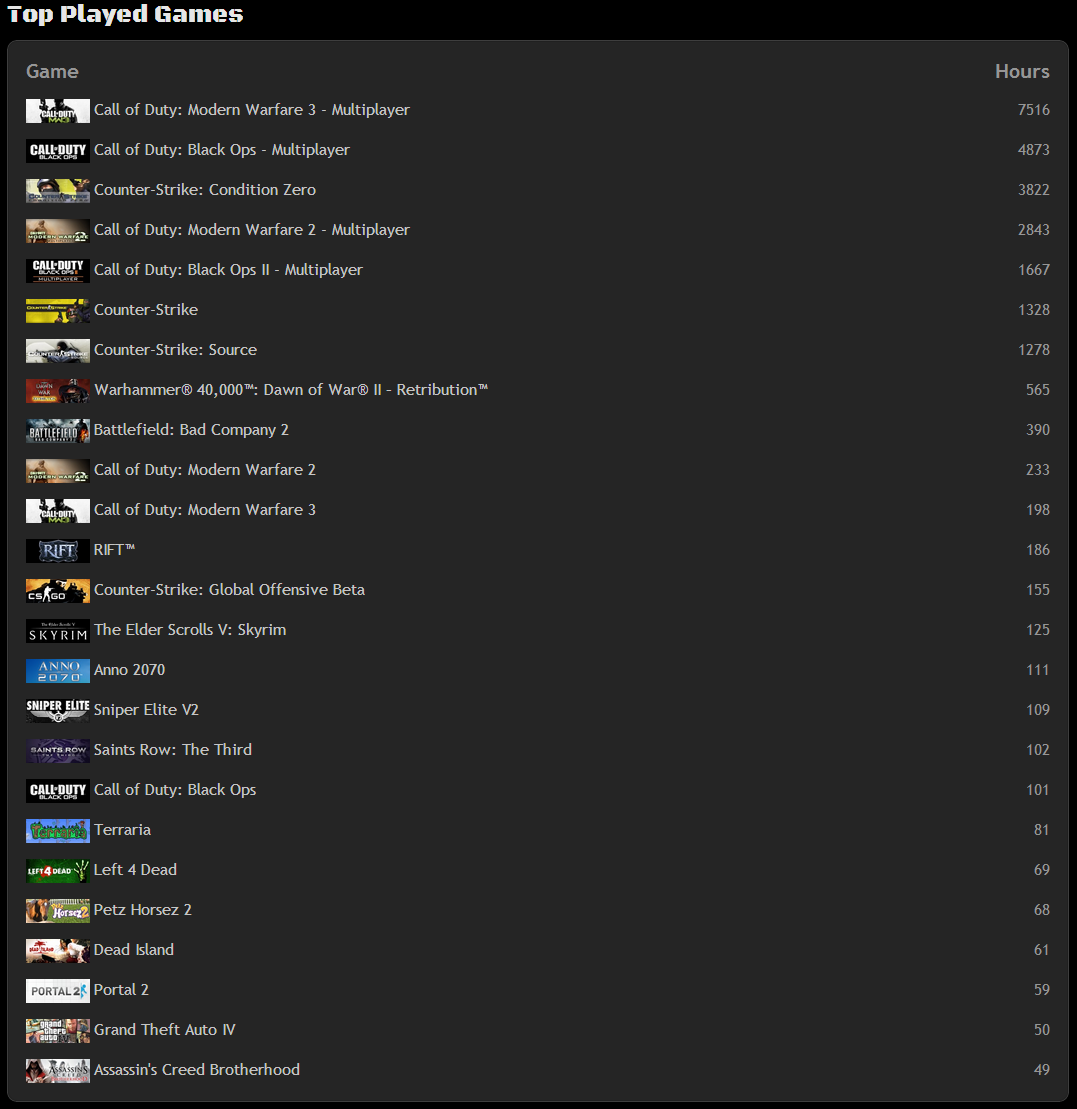Click the Counter-Strike: Source thumbnail

[x=58, y=351]
